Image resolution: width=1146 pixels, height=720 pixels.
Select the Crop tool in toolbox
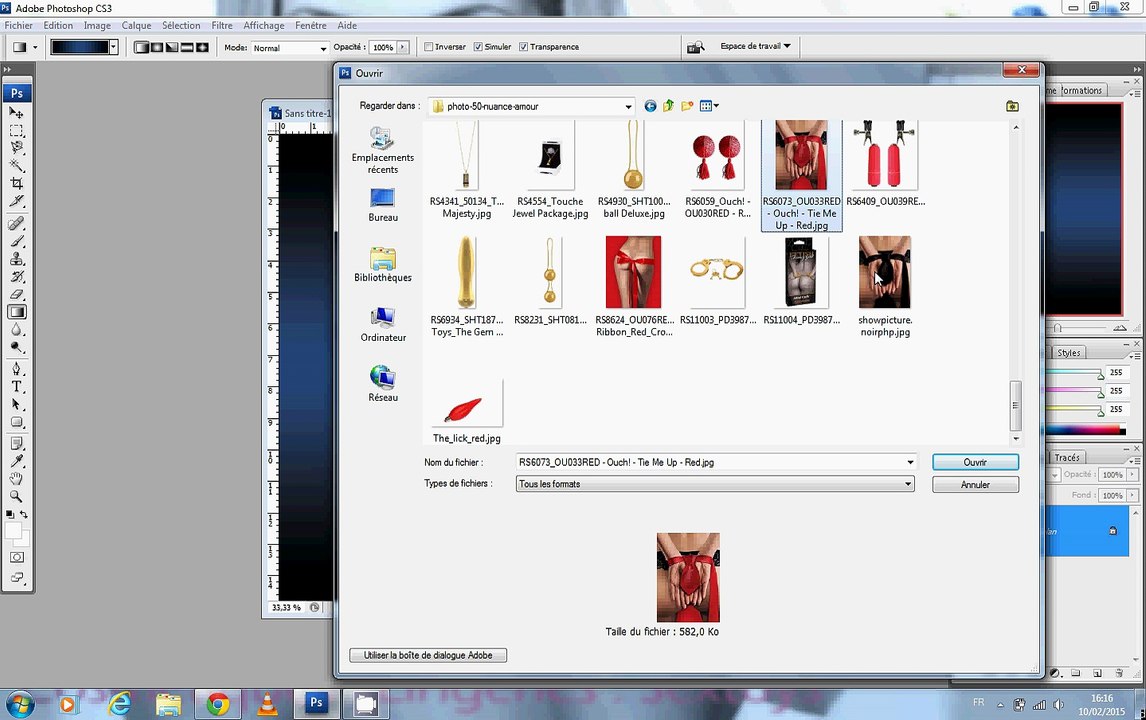click(x=16, y=183)
